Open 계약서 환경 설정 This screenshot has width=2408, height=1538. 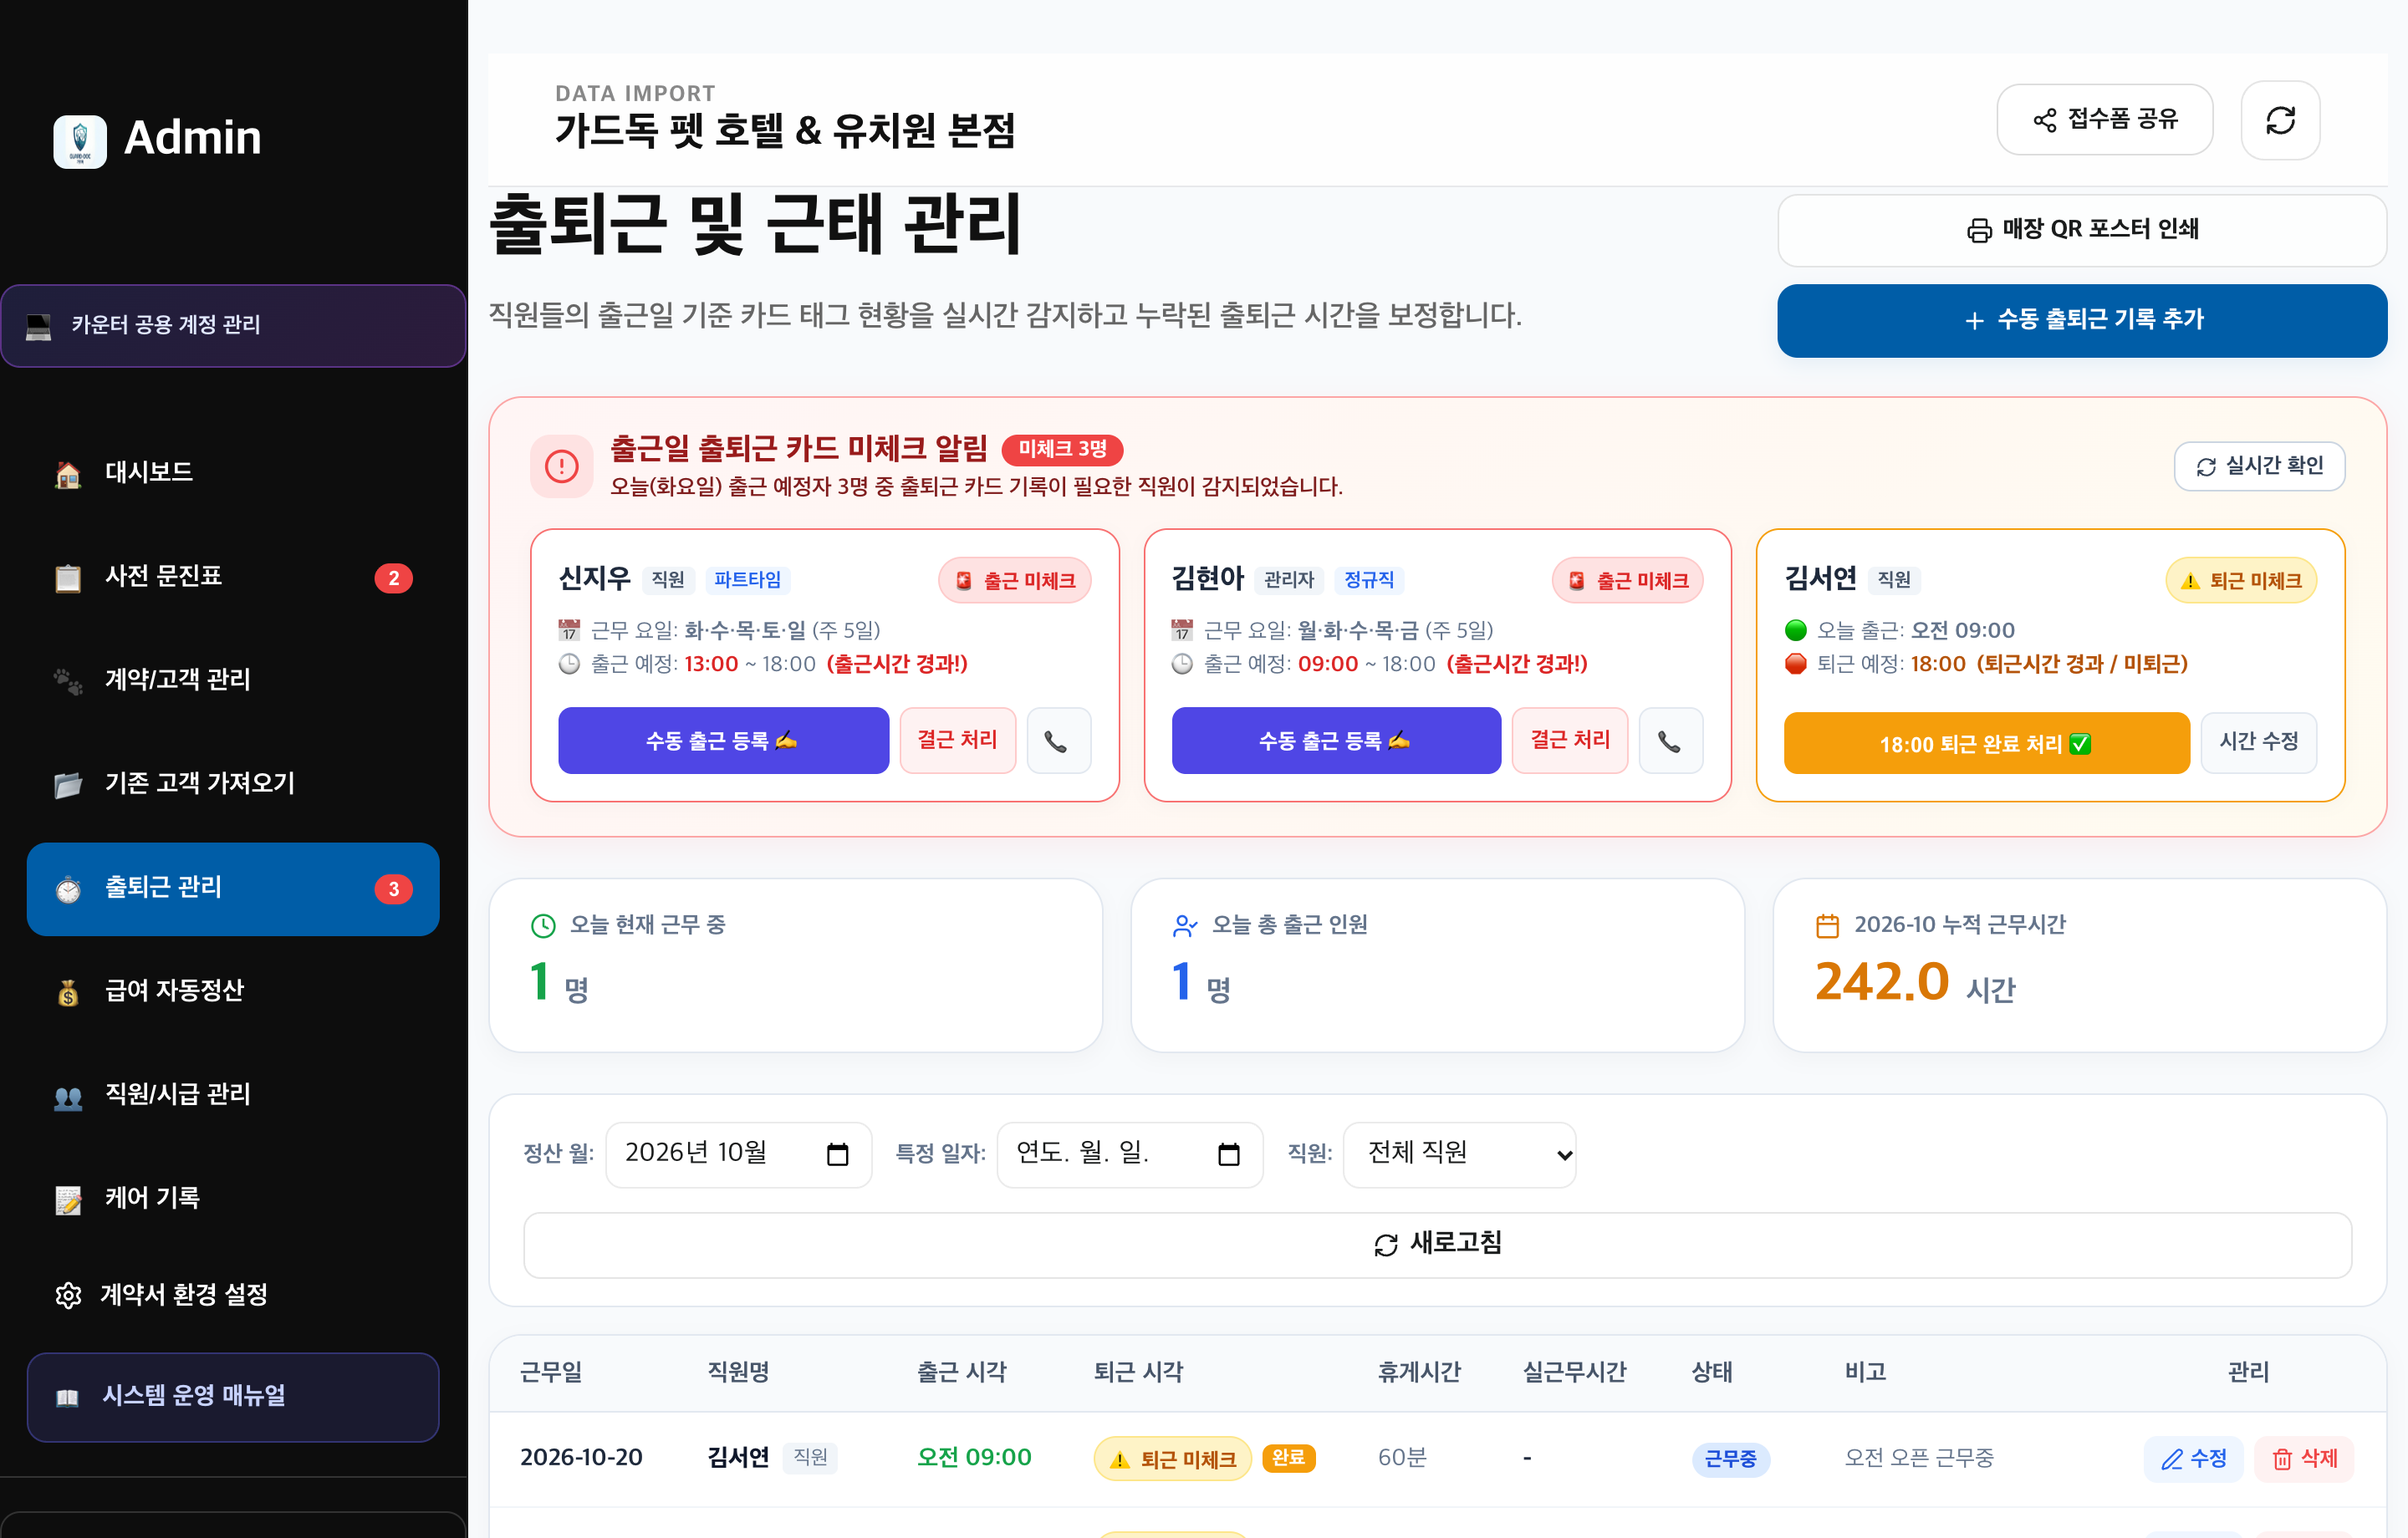coord(233,1295)
